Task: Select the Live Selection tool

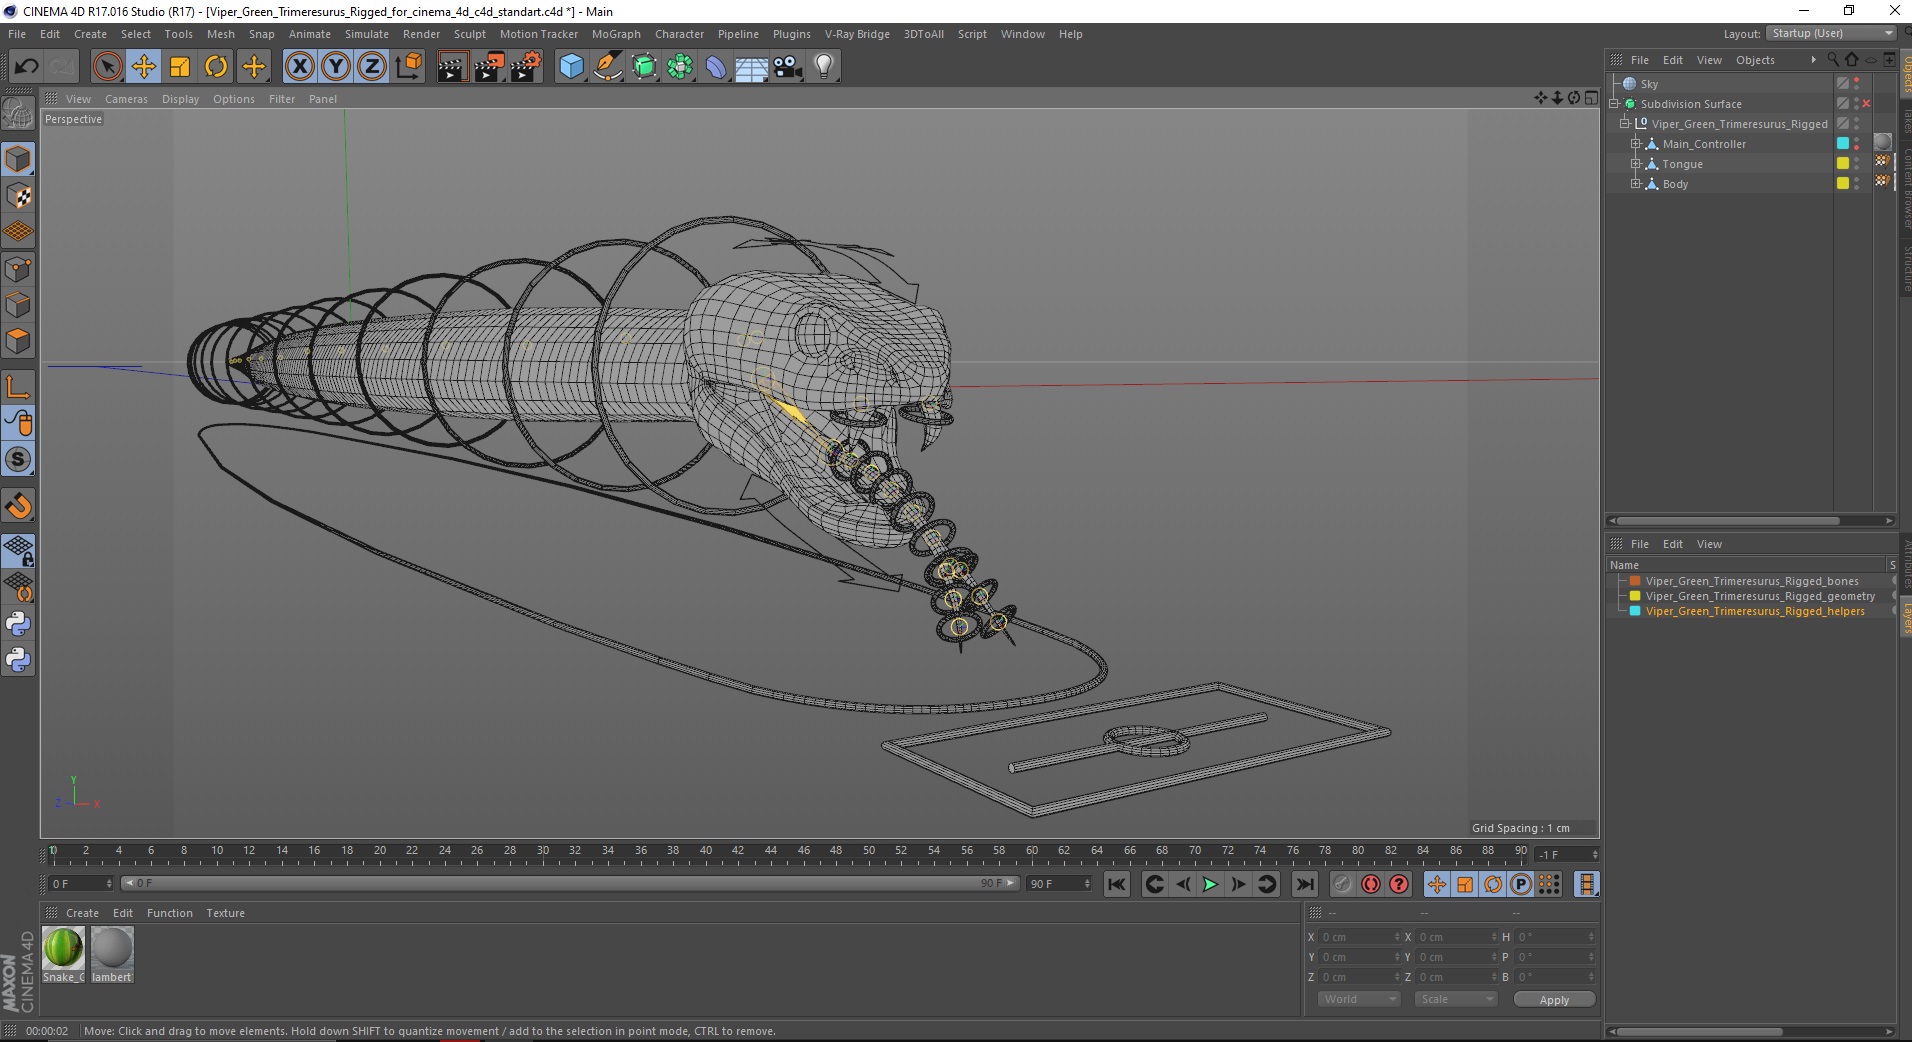Action: click(107, 67)
